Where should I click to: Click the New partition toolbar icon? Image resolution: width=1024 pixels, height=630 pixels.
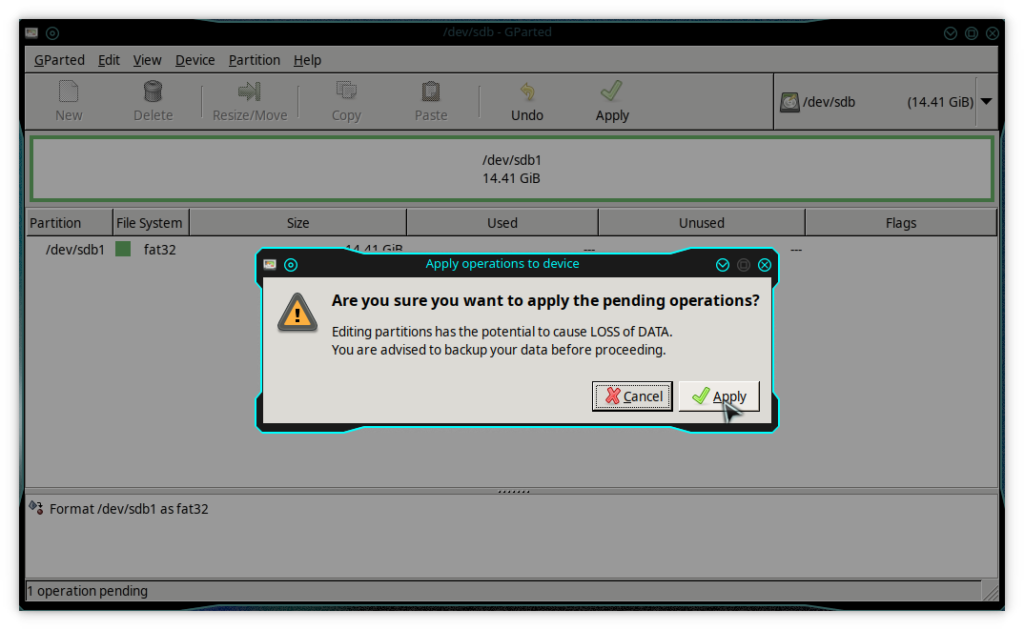click(68, 101)
